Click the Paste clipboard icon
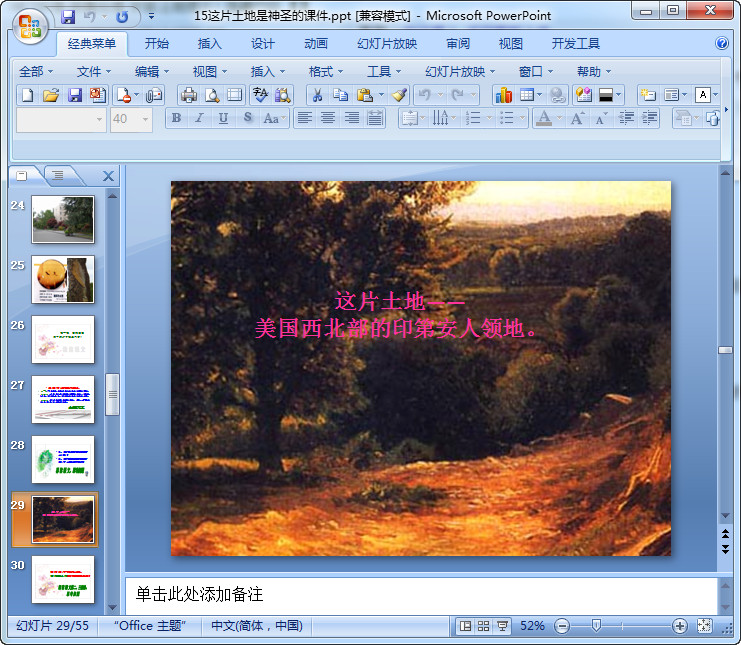The image size is (741, 645). point(364,95)
